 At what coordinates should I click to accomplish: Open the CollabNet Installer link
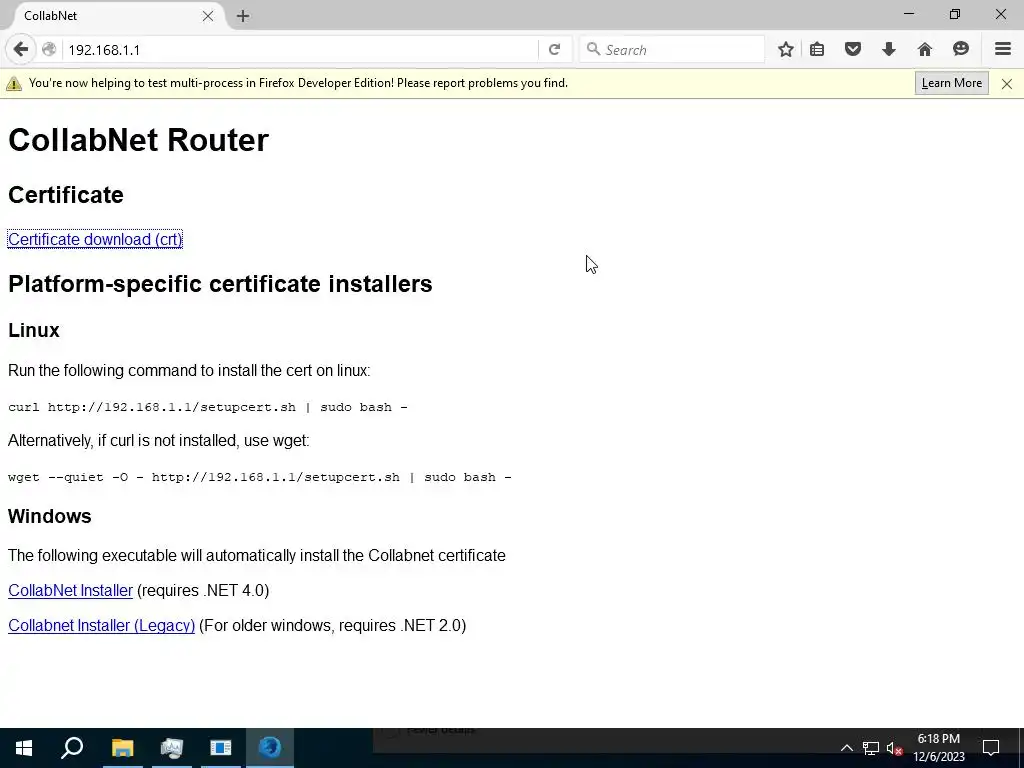[x=71, y=590]
